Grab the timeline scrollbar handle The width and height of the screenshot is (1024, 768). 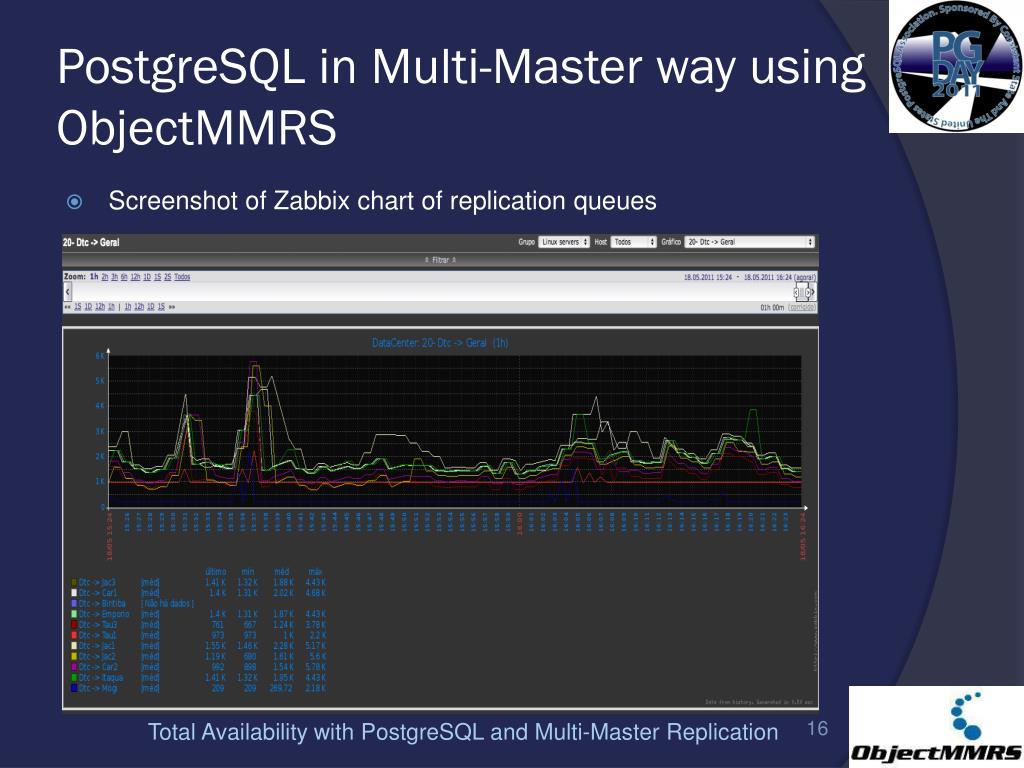pyautogui.click(x=801, y=292)
